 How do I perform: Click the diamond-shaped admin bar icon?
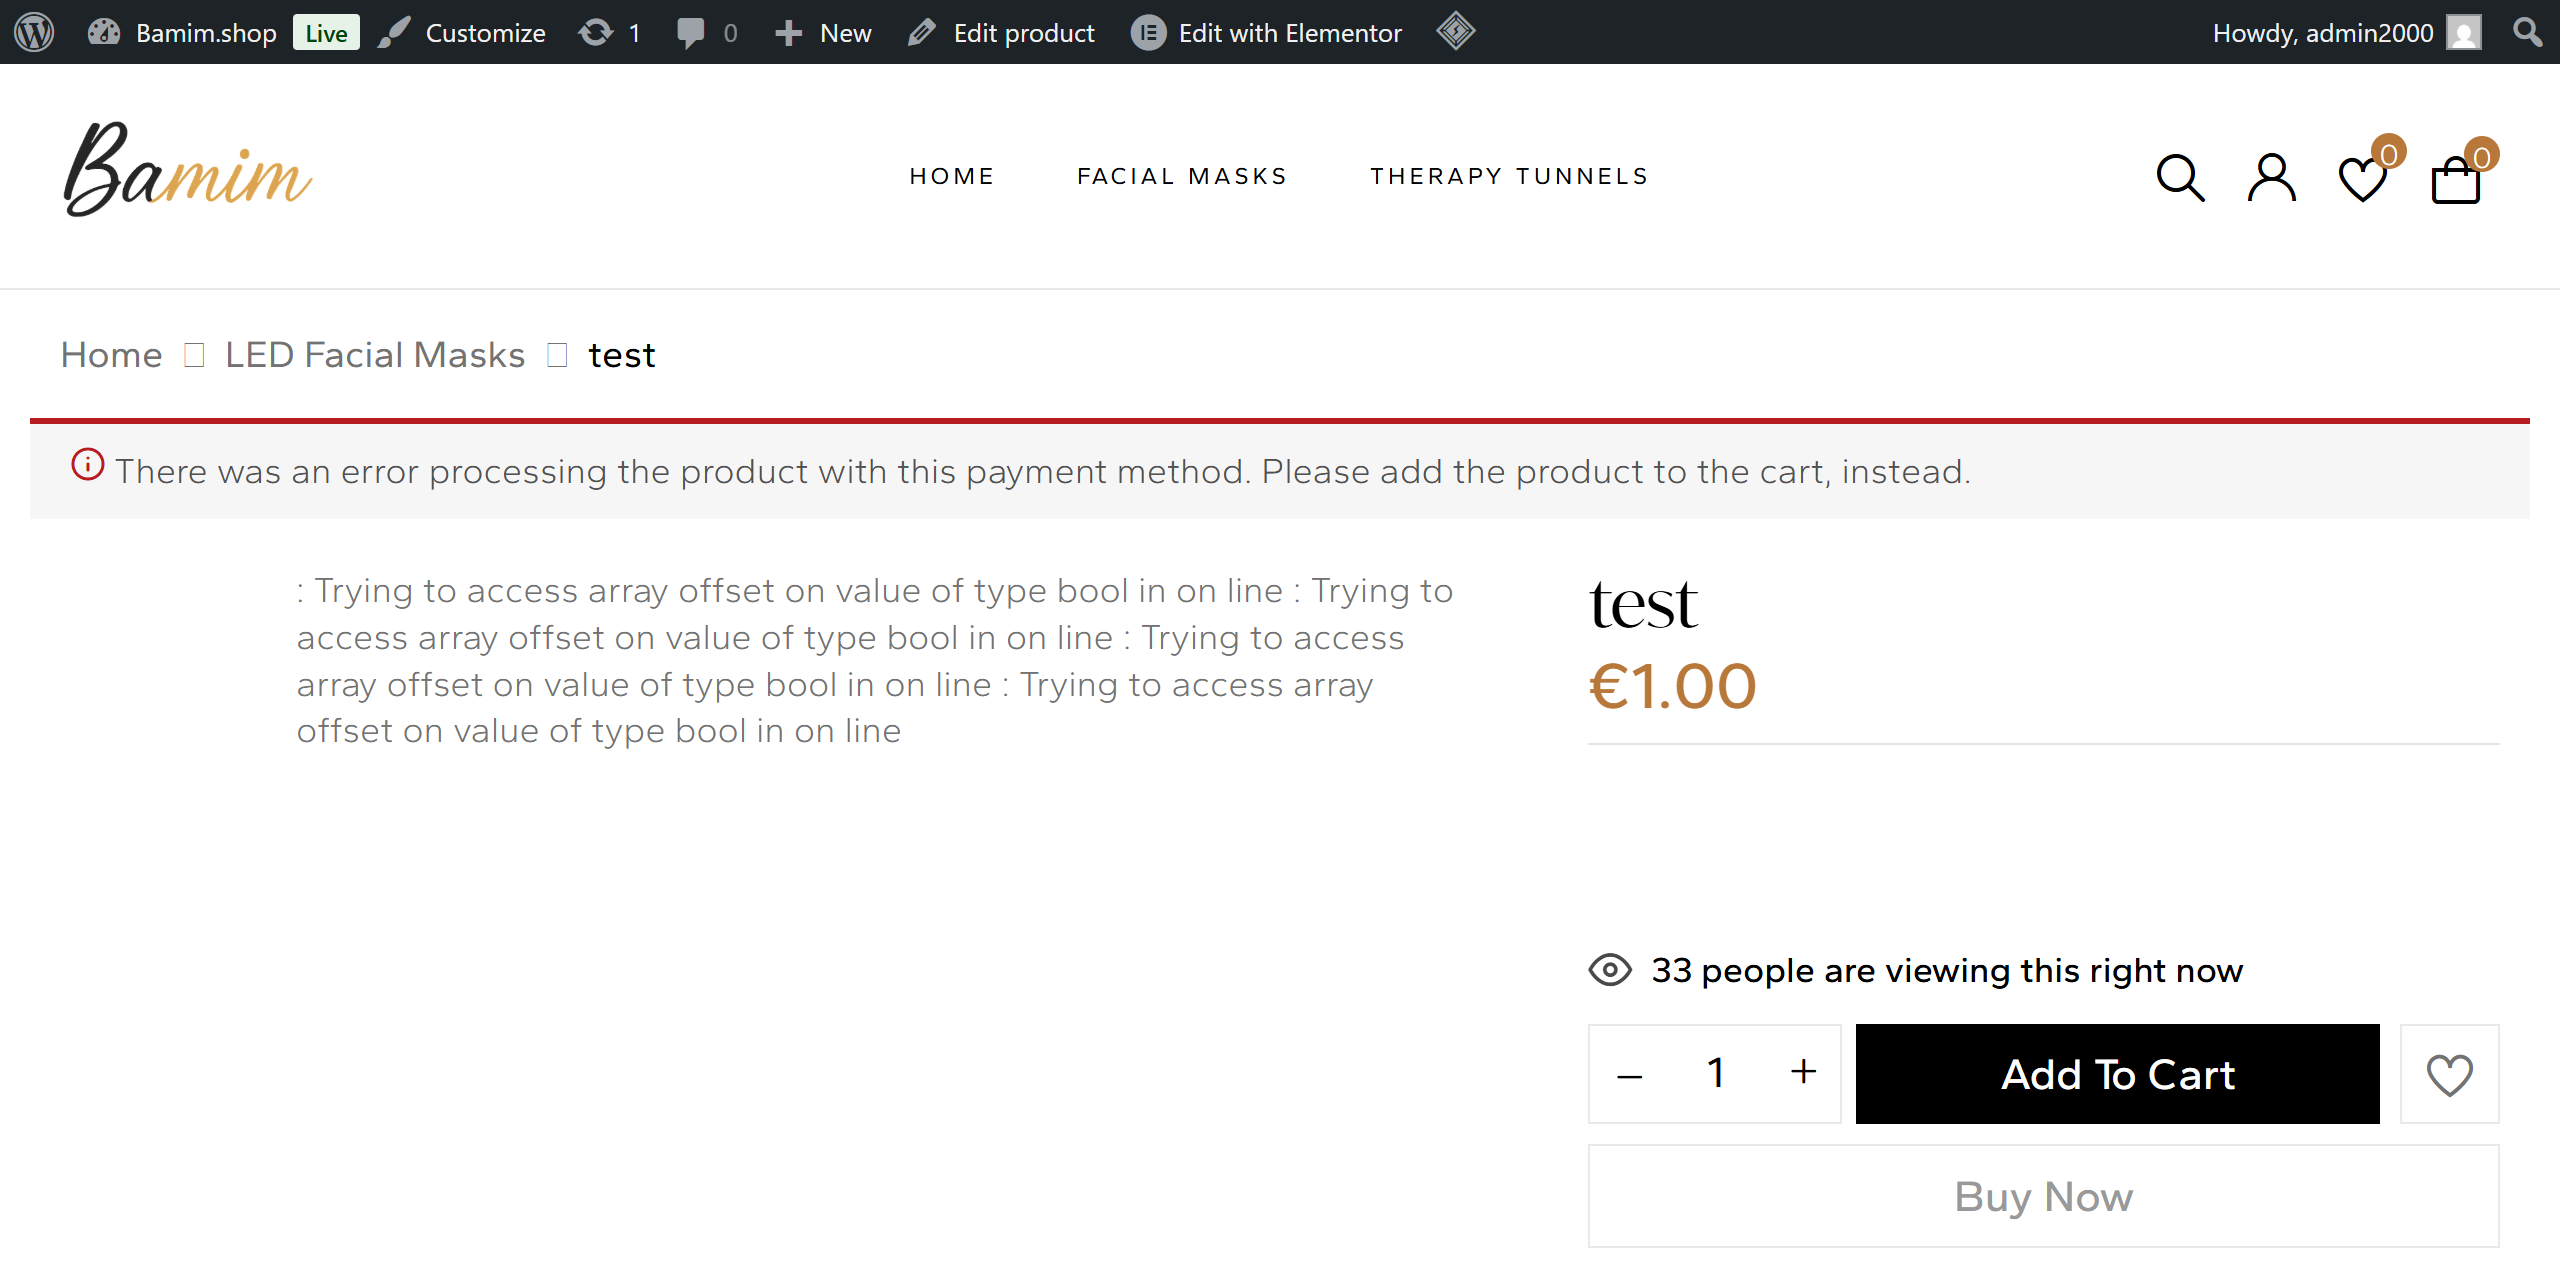tap(1456, 31)
